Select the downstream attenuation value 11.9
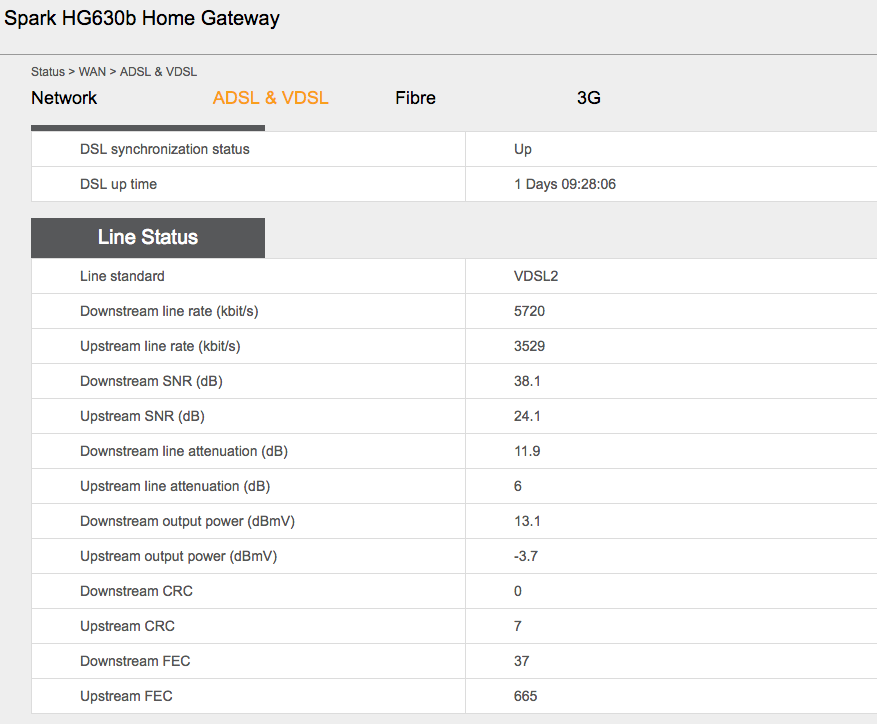The height and width of the screenshot is (724, 877). coord(527,452)
